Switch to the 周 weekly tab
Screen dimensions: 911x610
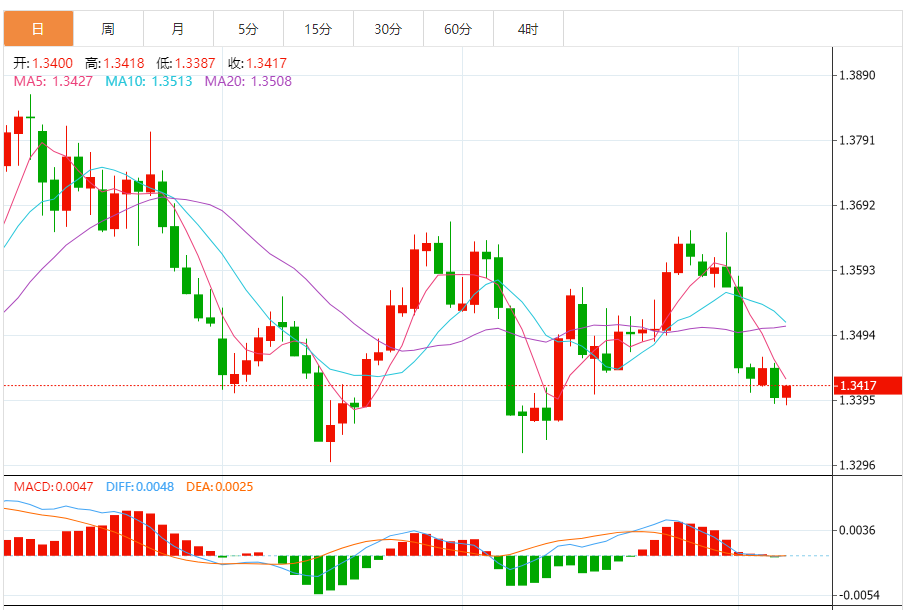click(x=108, y=28)
